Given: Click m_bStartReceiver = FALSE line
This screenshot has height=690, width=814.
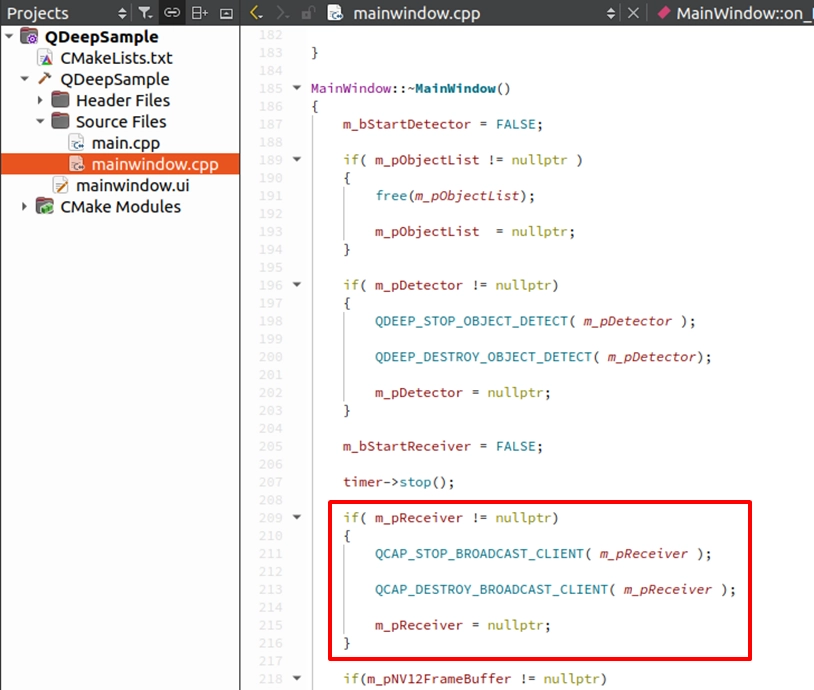Looking at the screenshot, I should 442,447.
